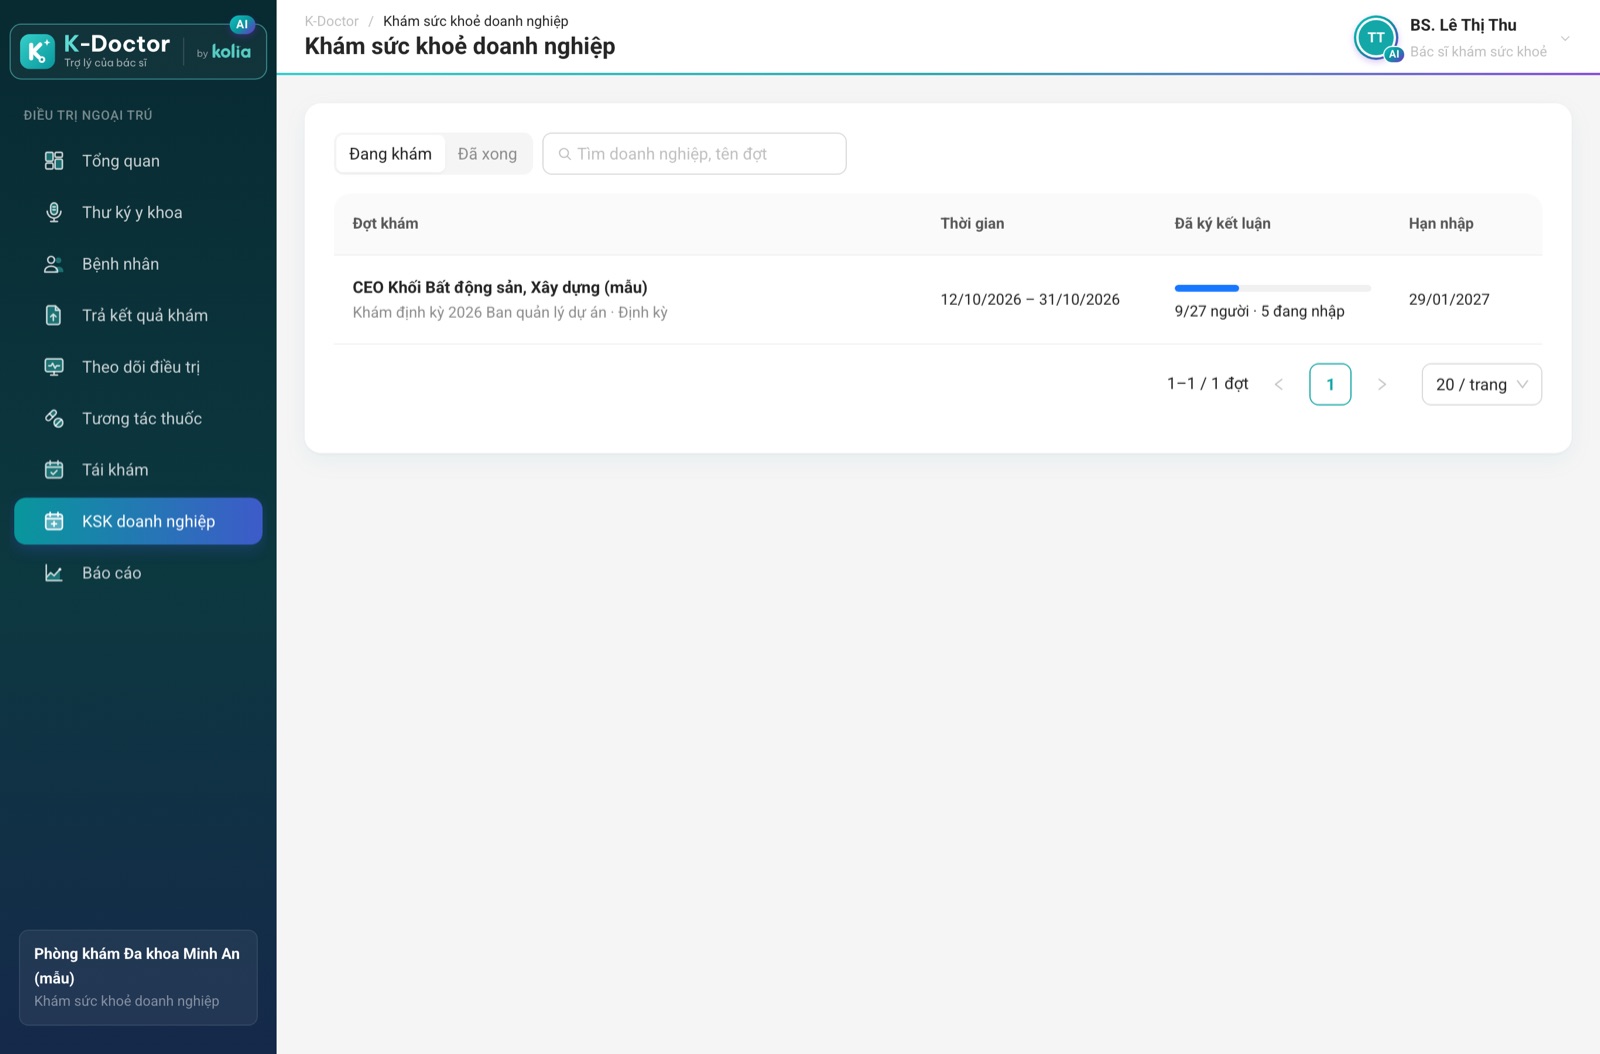Switch to the Đang khám tab
The width and height of the screenshot is (1600, 1054).
pos(390,154)
